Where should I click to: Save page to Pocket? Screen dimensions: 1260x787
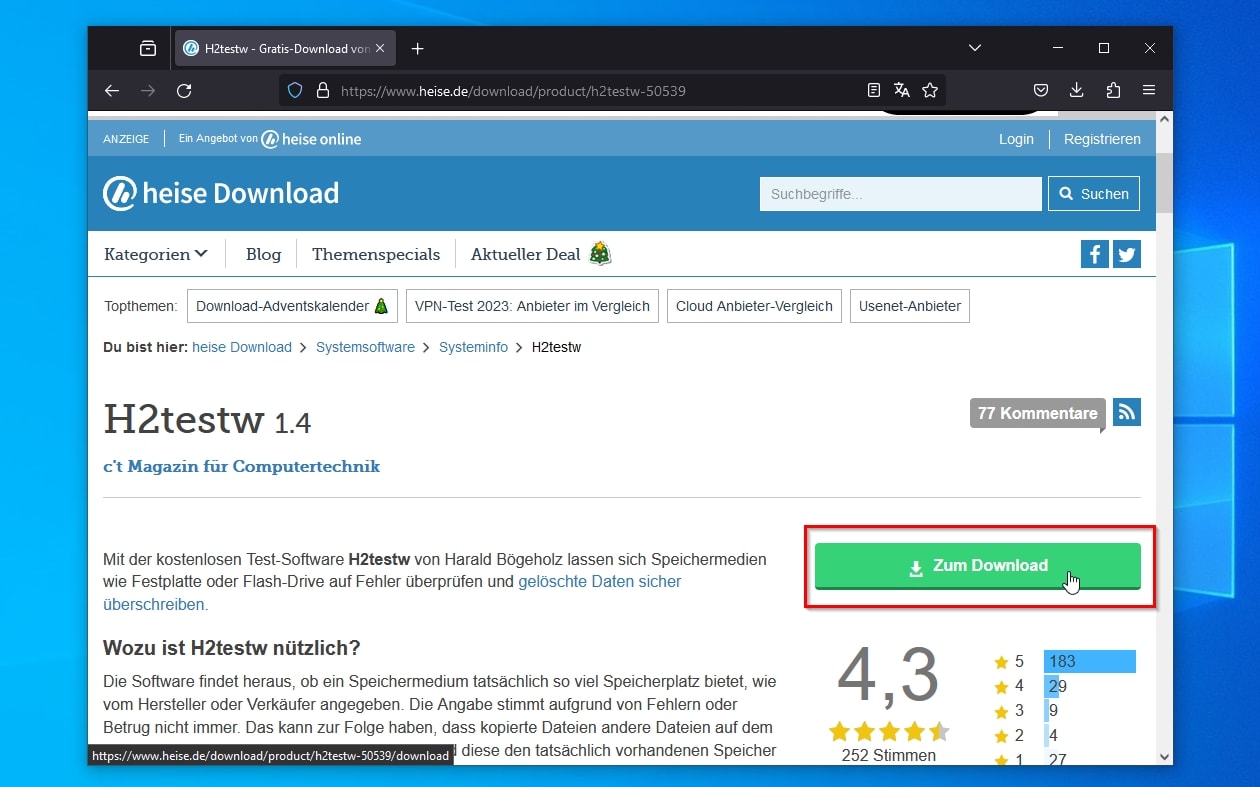click(1041, 90)
